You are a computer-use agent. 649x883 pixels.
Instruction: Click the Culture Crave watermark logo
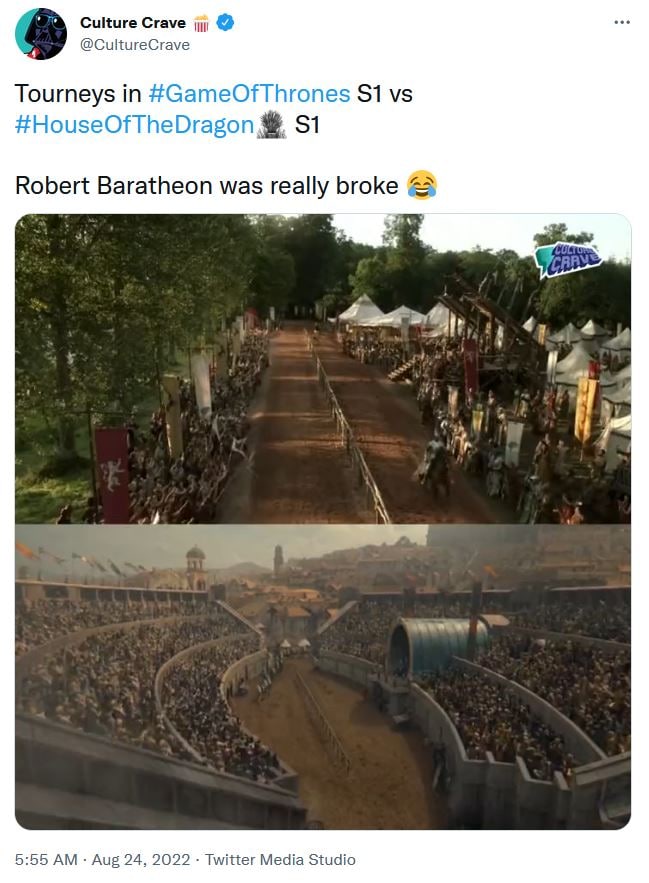(568, 259)
